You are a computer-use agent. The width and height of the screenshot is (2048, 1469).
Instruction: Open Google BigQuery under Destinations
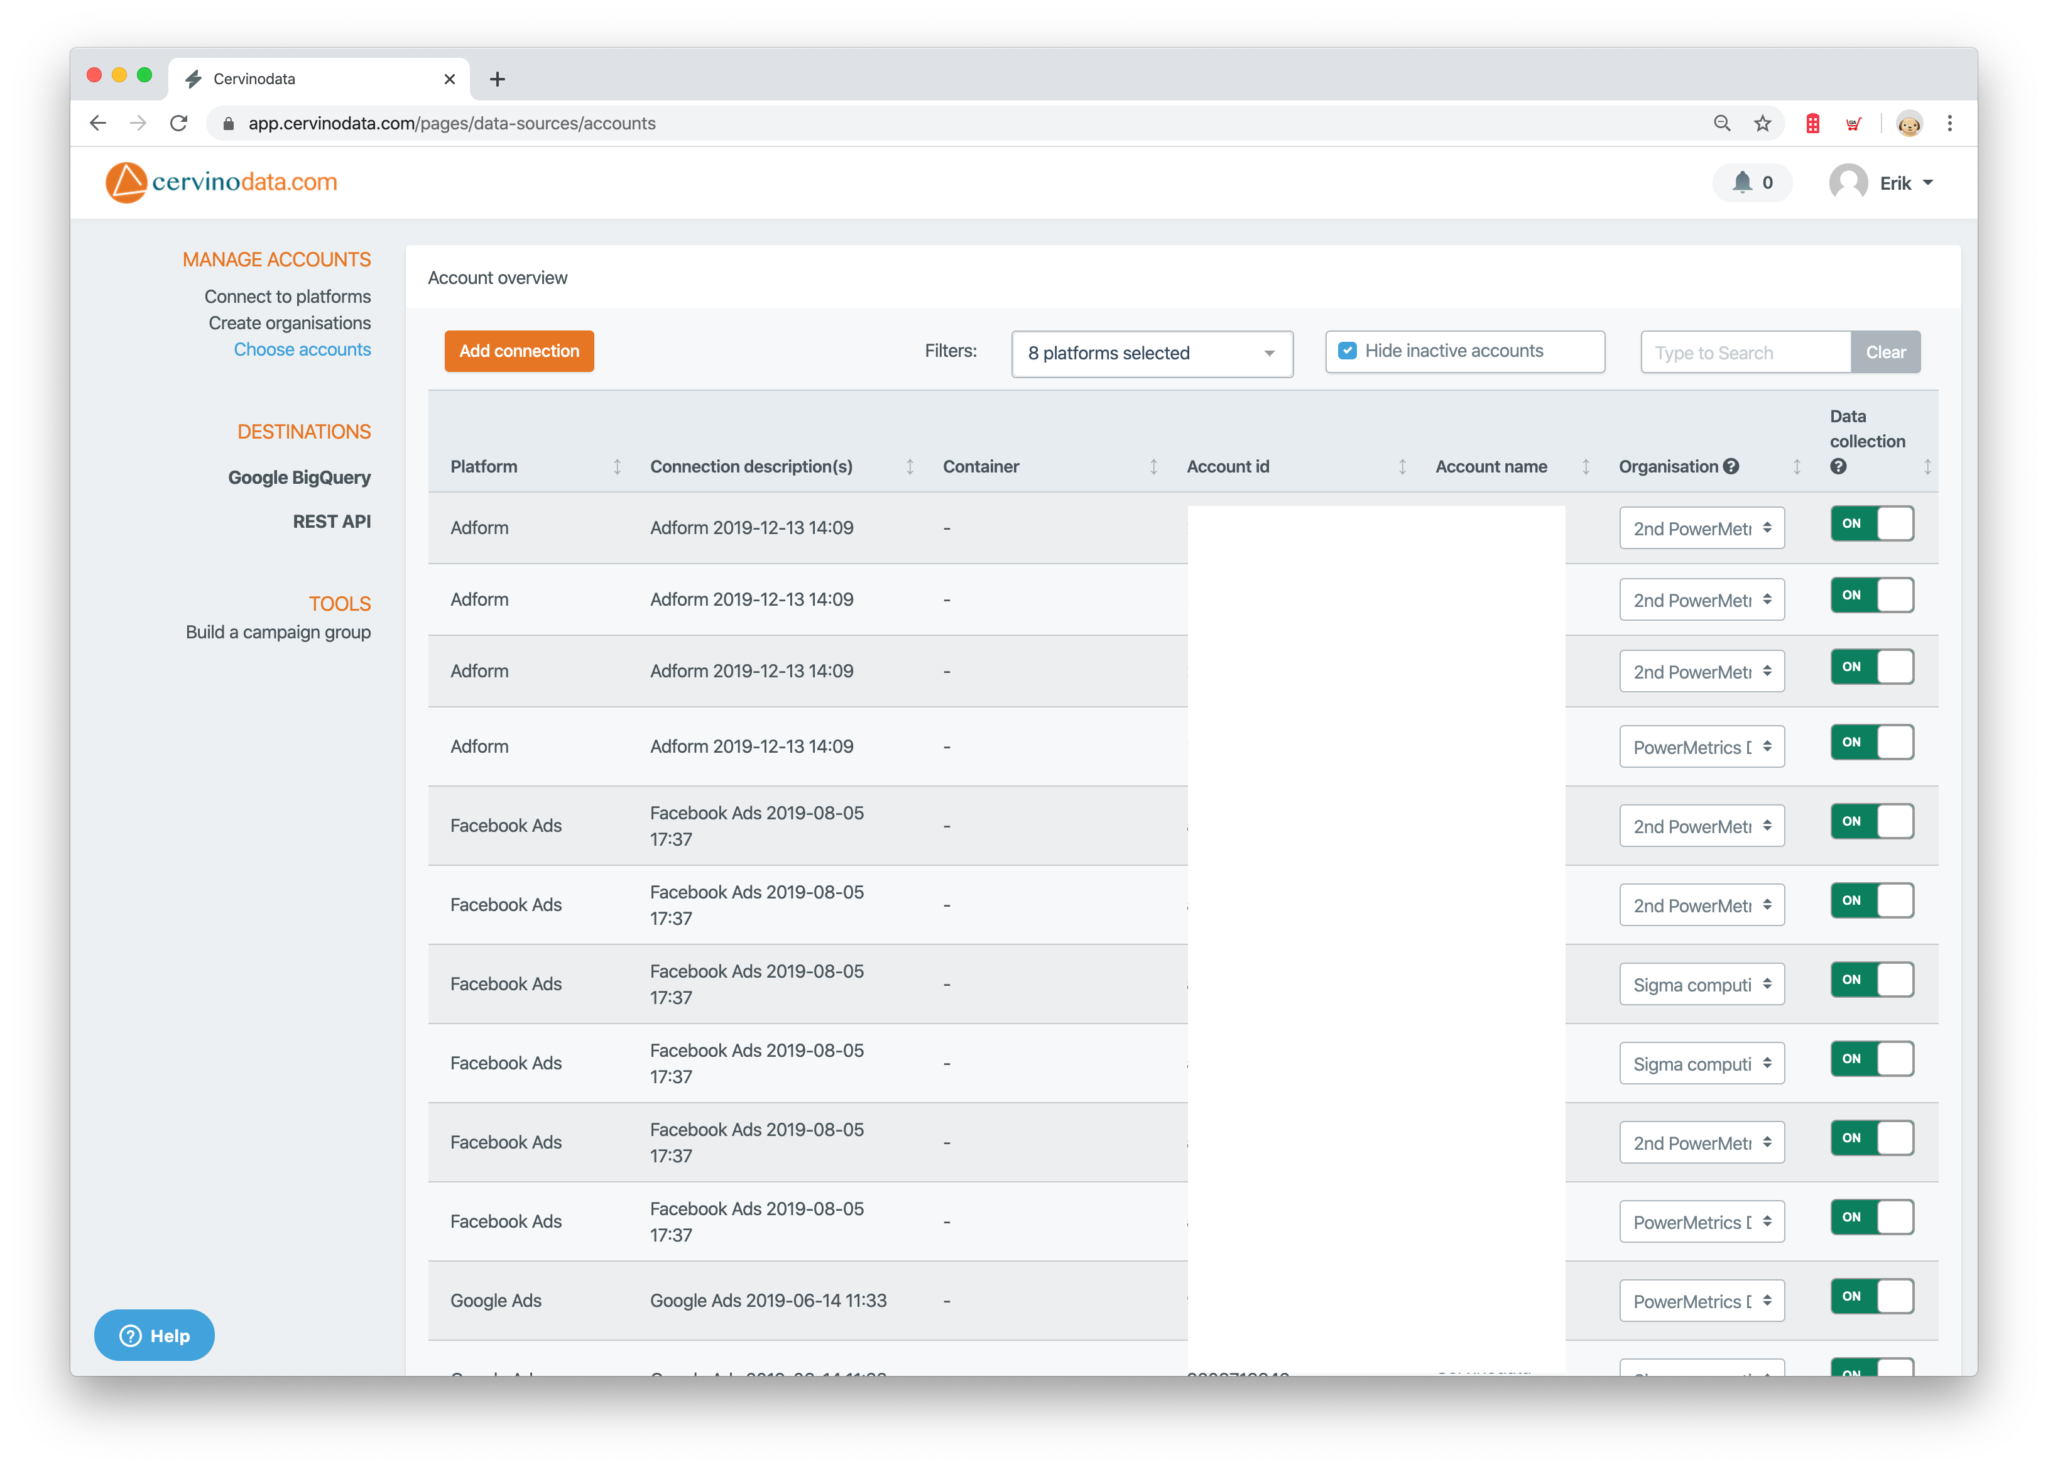(x=299, y=477)
